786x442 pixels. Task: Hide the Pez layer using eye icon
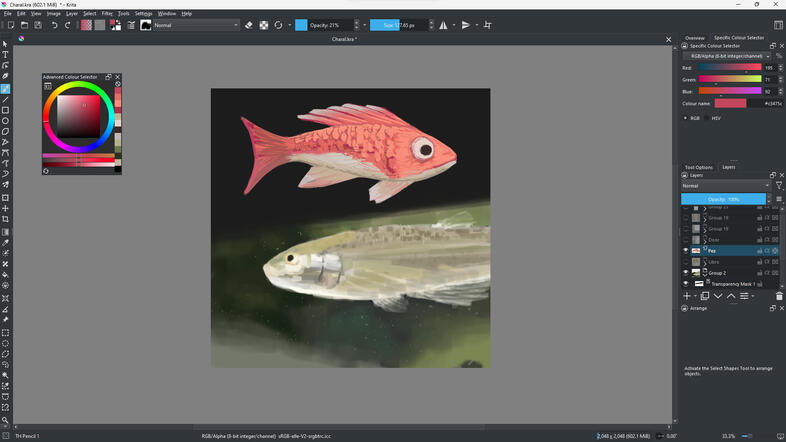(686, 250)
